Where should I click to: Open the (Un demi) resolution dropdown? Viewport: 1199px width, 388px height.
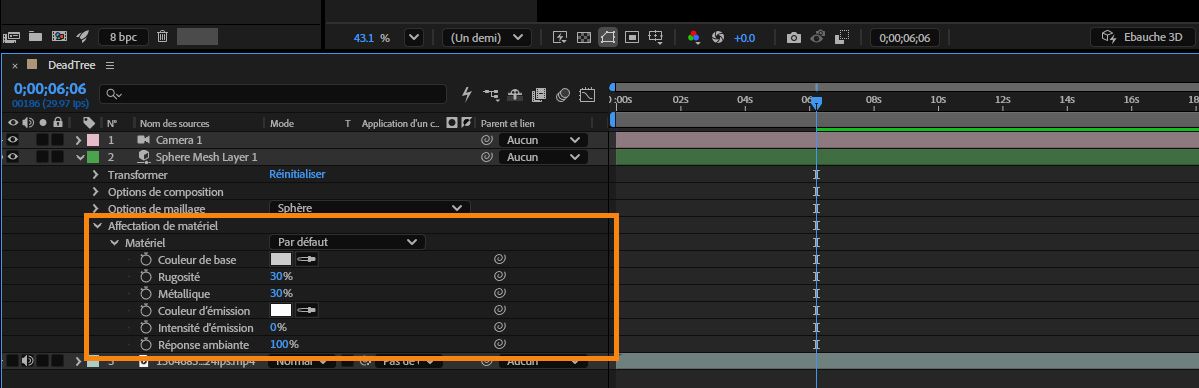point(486,37)
